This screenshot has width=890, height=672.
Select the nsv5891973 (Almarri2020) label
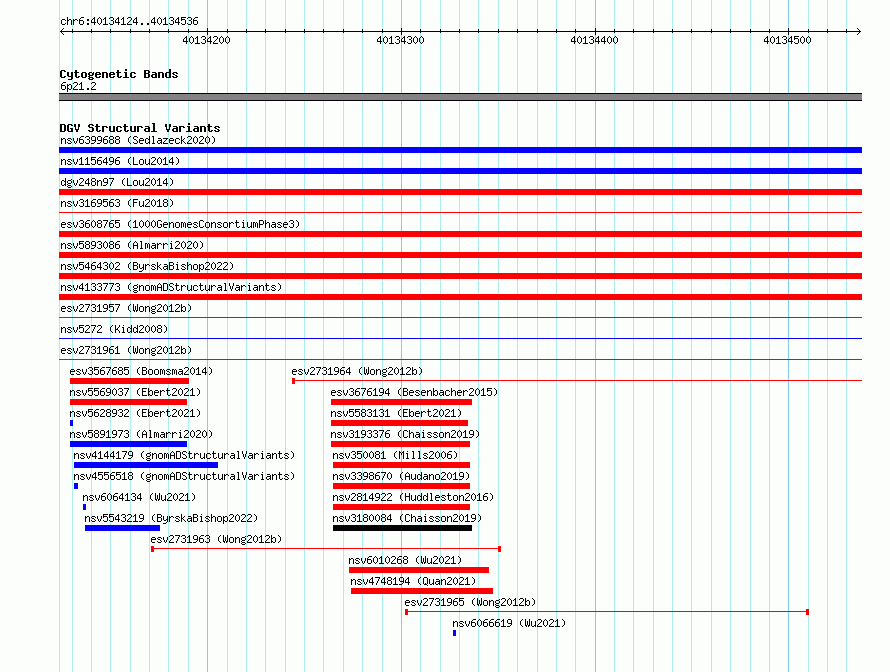[141, 434]
